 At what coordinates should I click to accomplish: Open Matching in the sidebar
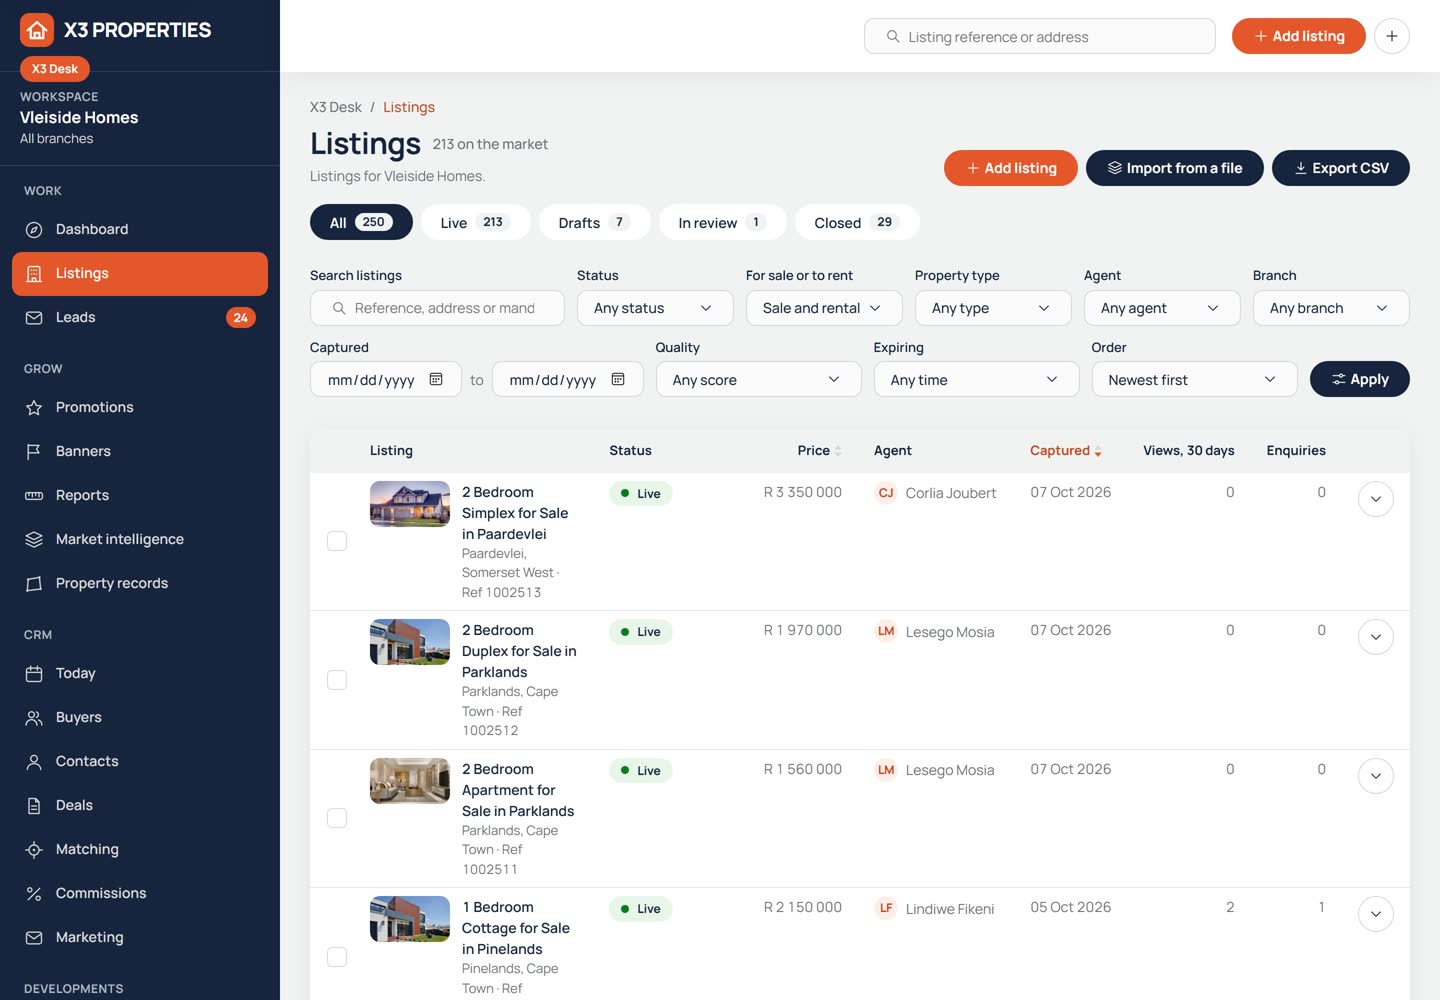point(140,849)
